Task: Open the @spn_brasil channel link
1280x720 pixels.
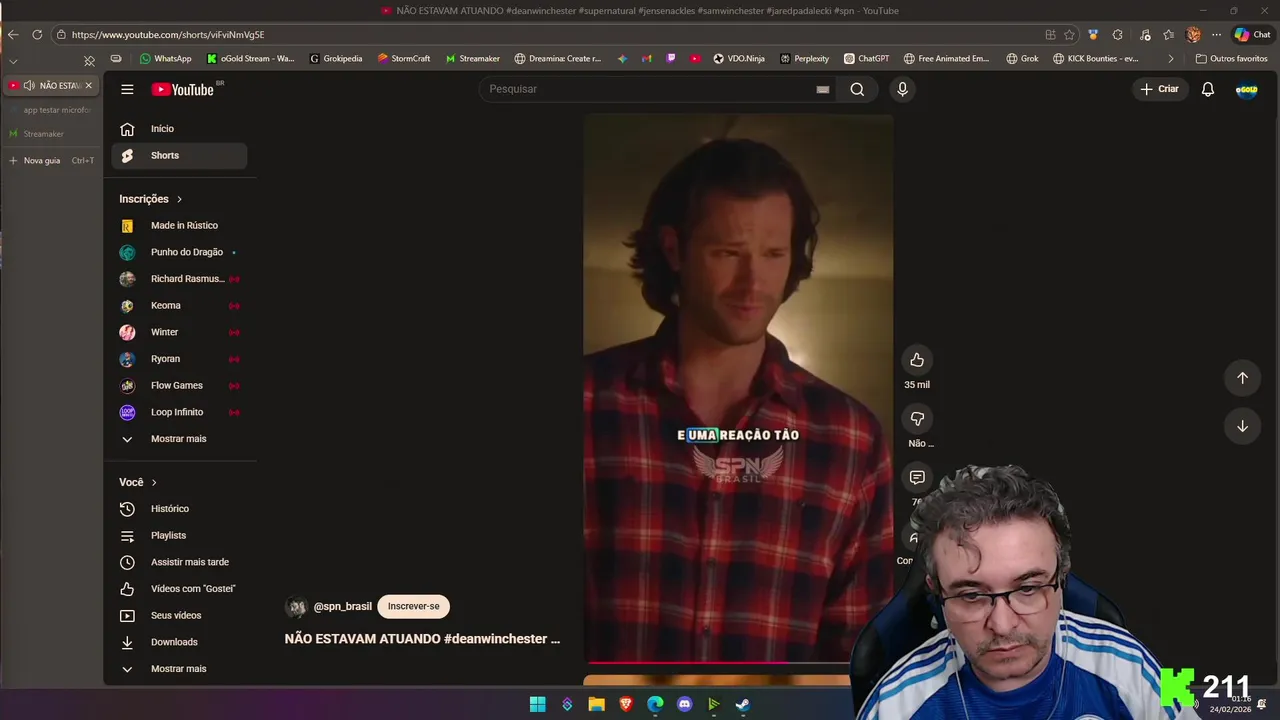Action: tap(342, 606)
